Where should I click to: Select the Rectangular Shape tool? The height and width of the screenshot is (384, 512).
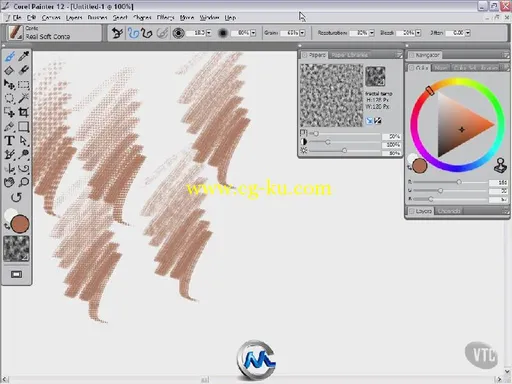23,127
